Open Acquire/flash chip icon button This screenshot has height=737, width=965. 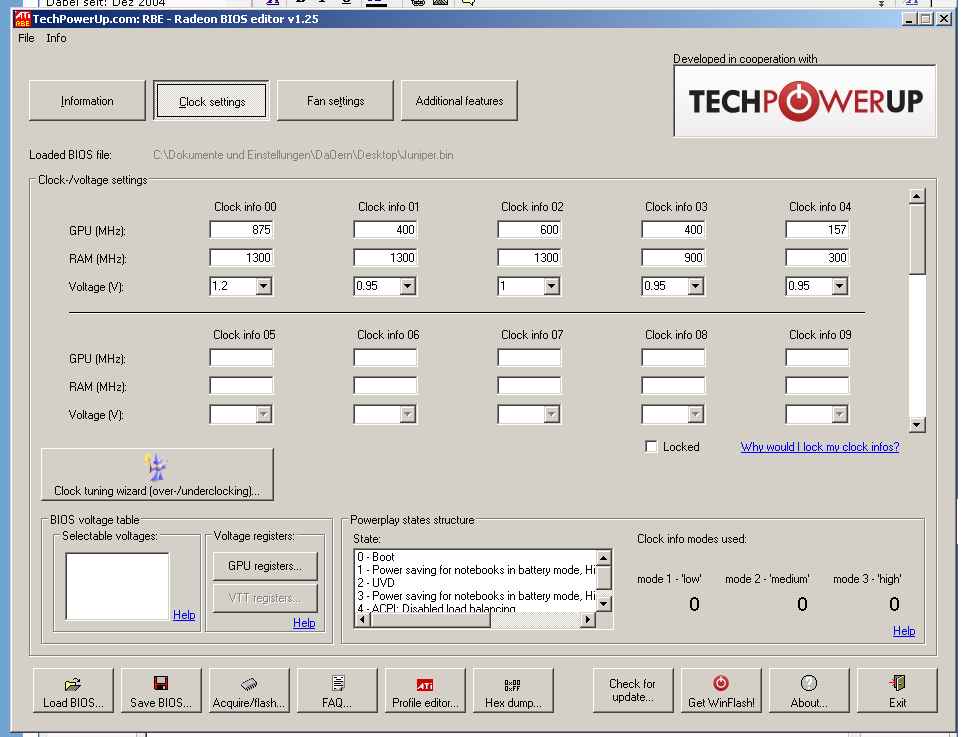(x=249, y=690)
